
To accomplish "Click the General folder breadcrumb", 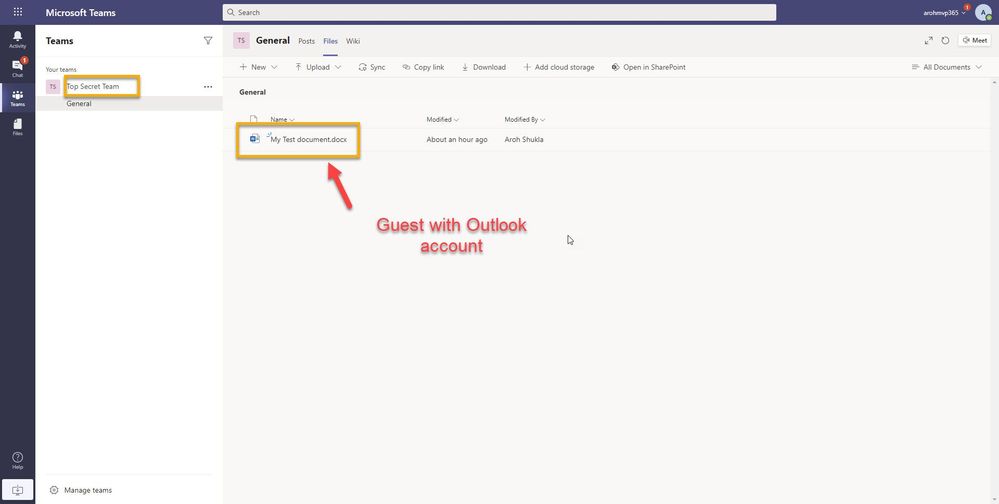I will (x=252, y=92).
